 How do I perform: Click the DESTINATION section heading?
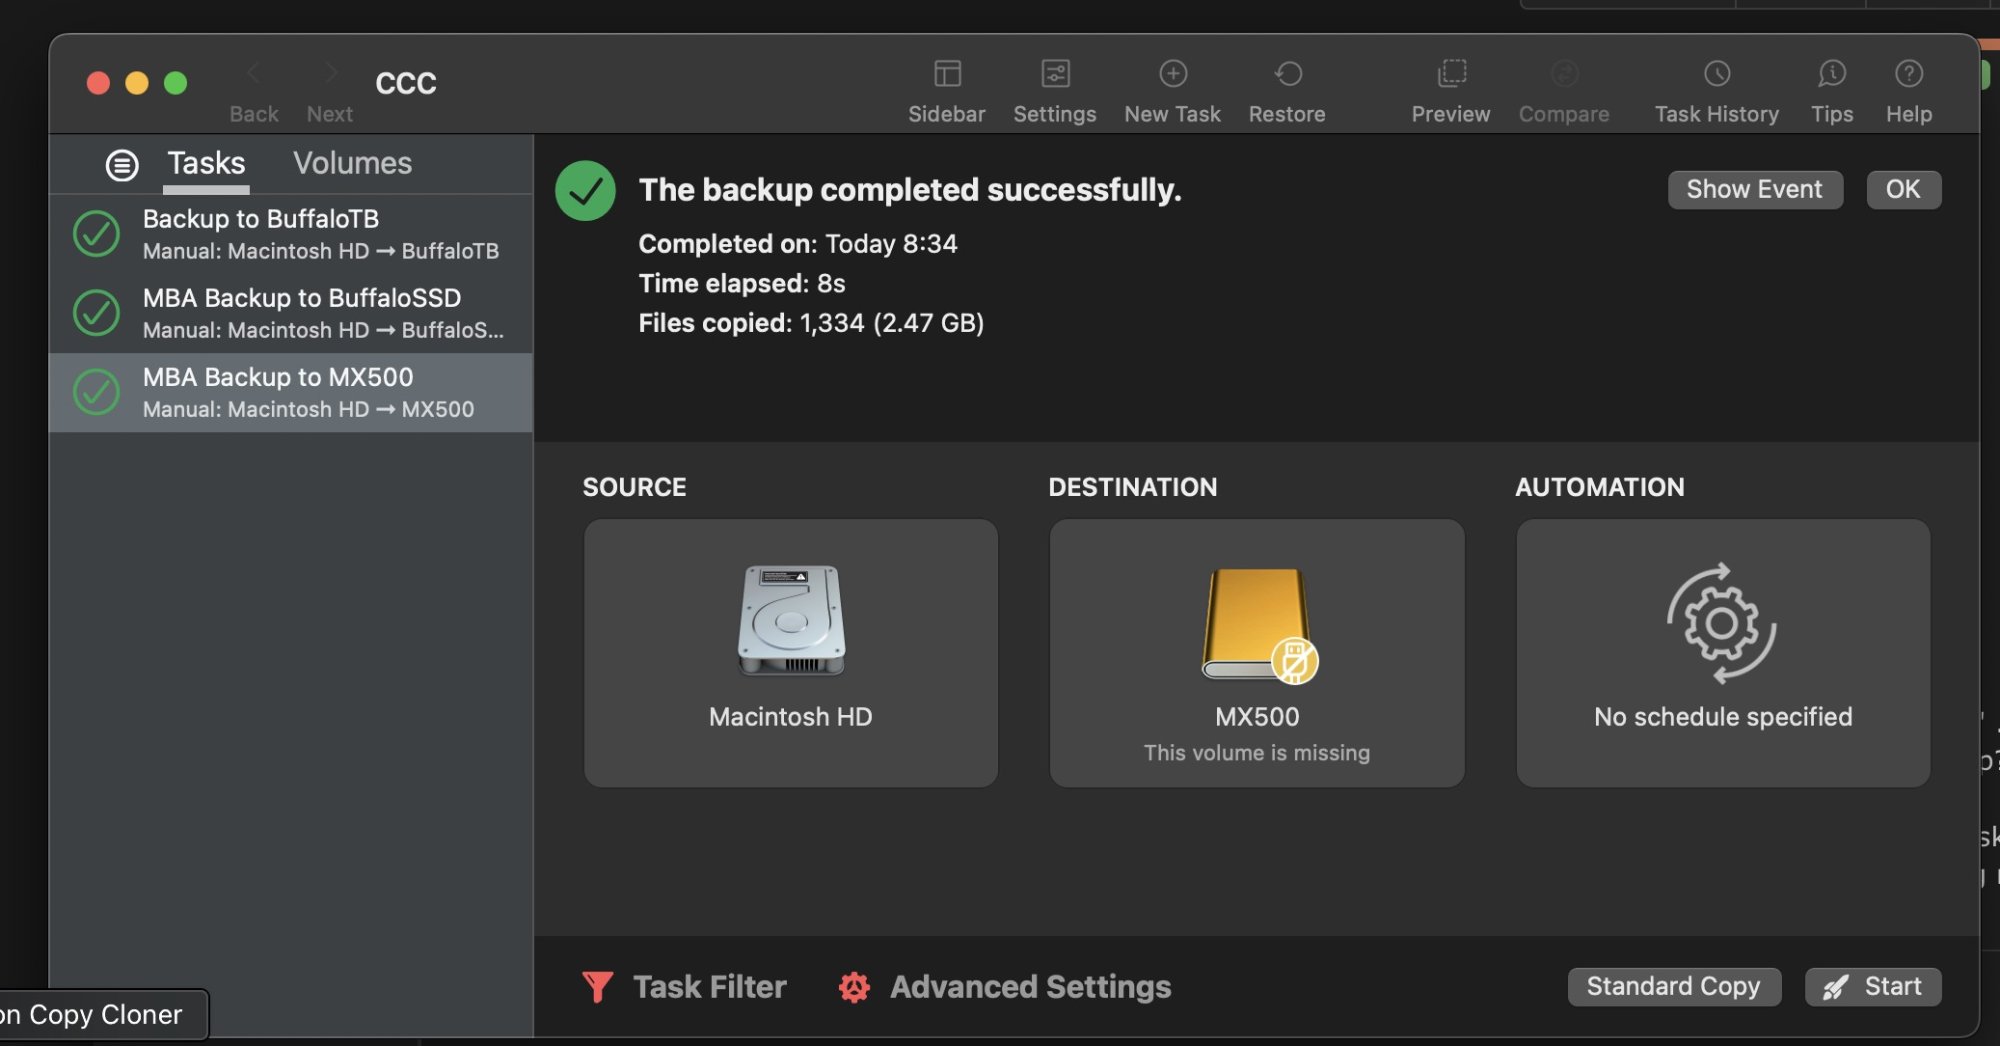[1133, 487]
